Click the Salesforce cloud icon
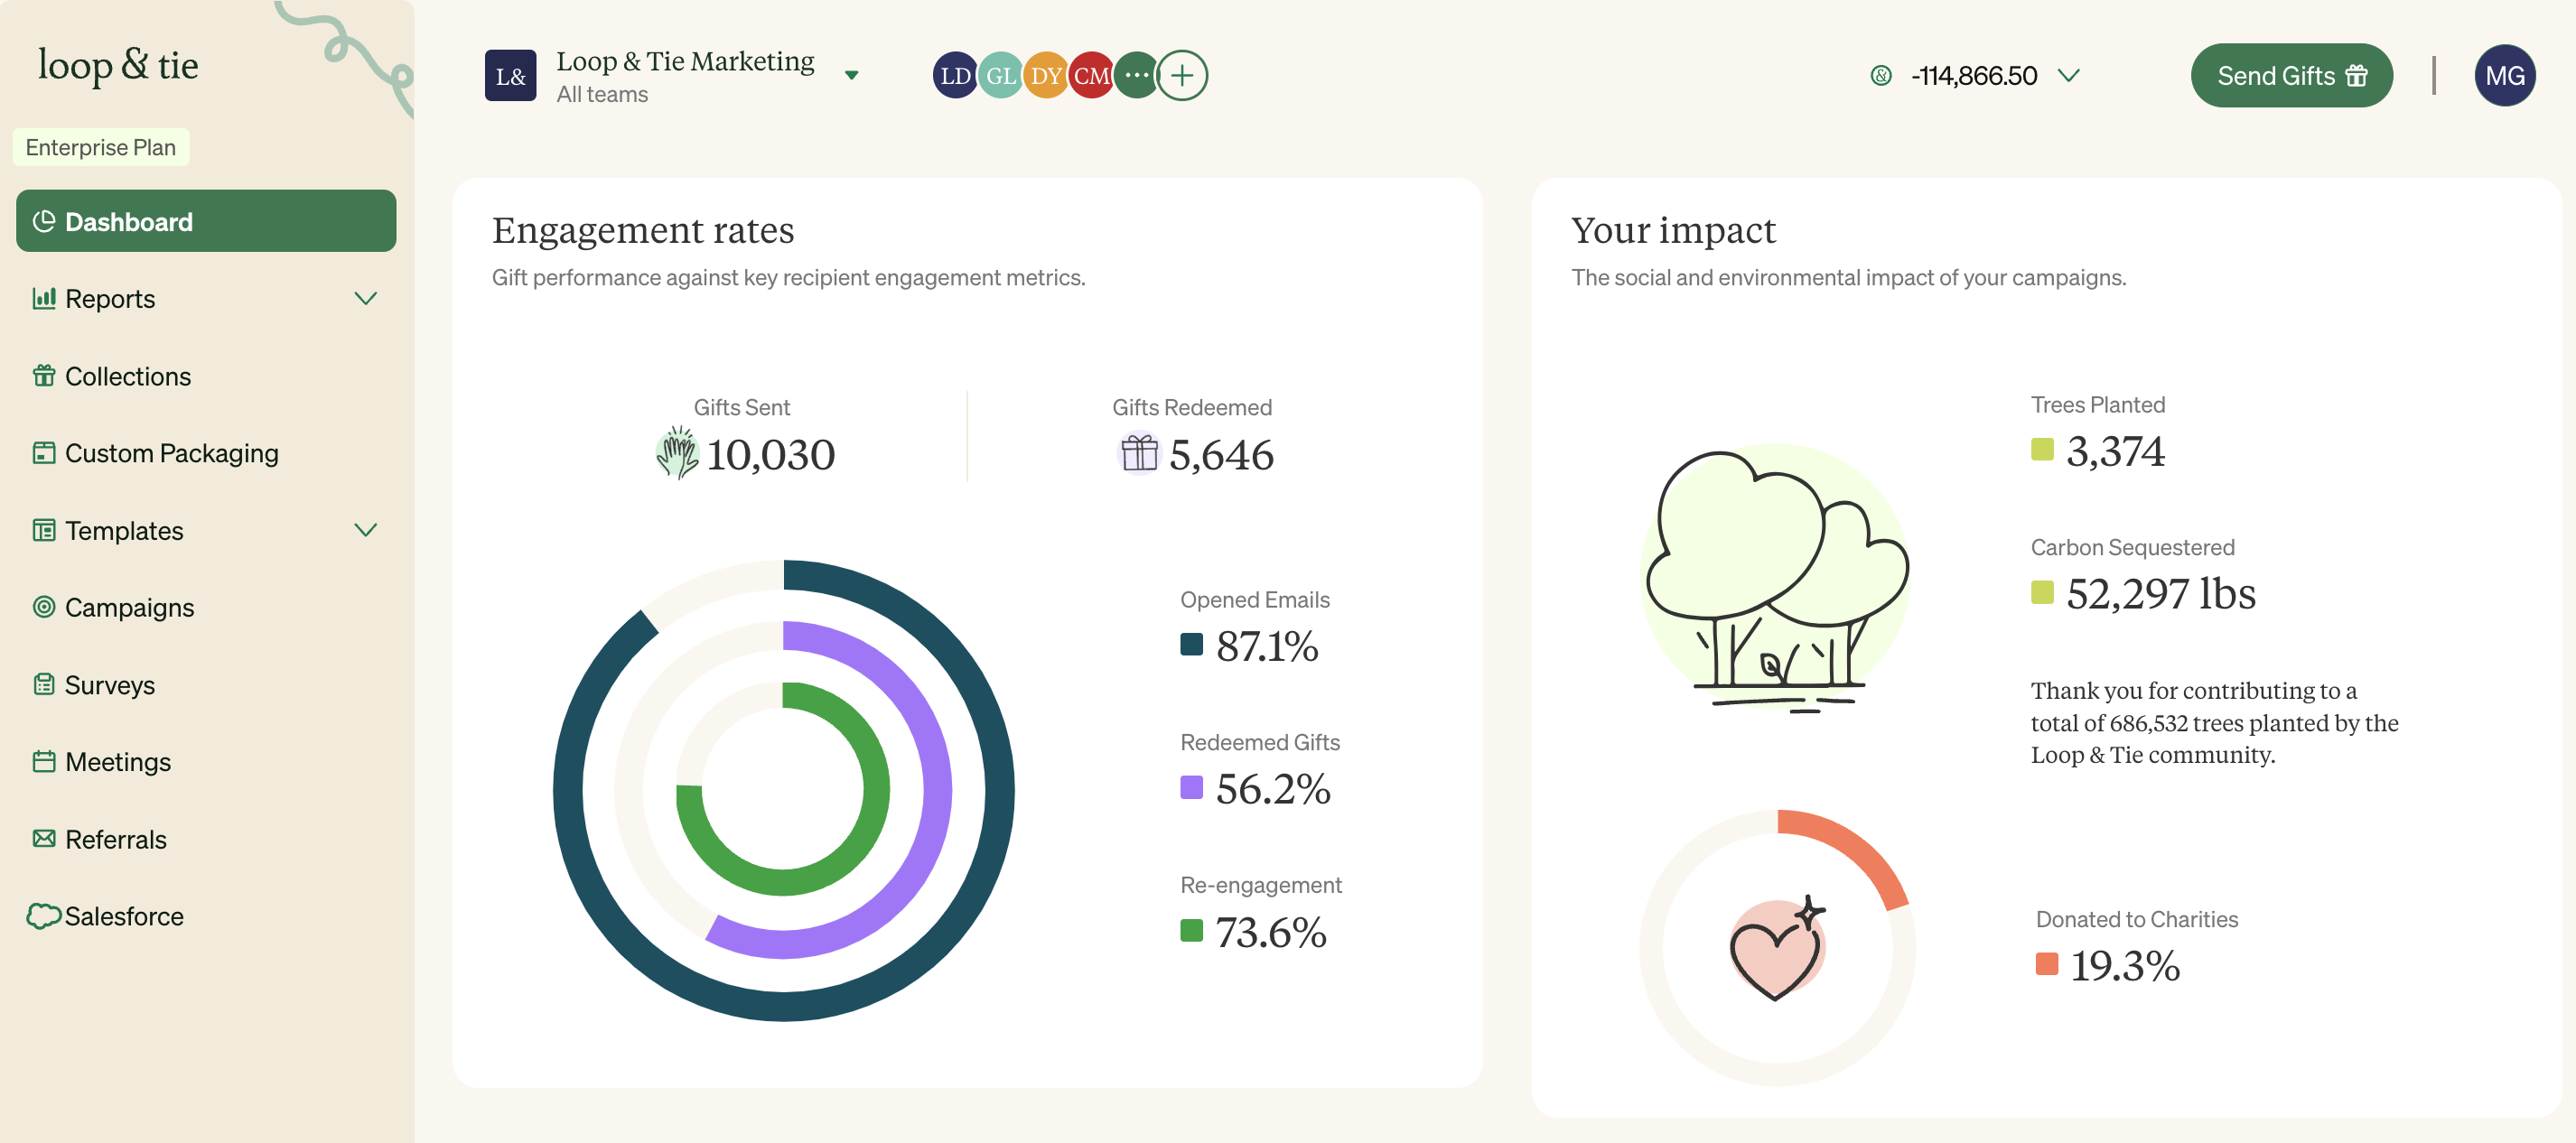 [43, 916]
